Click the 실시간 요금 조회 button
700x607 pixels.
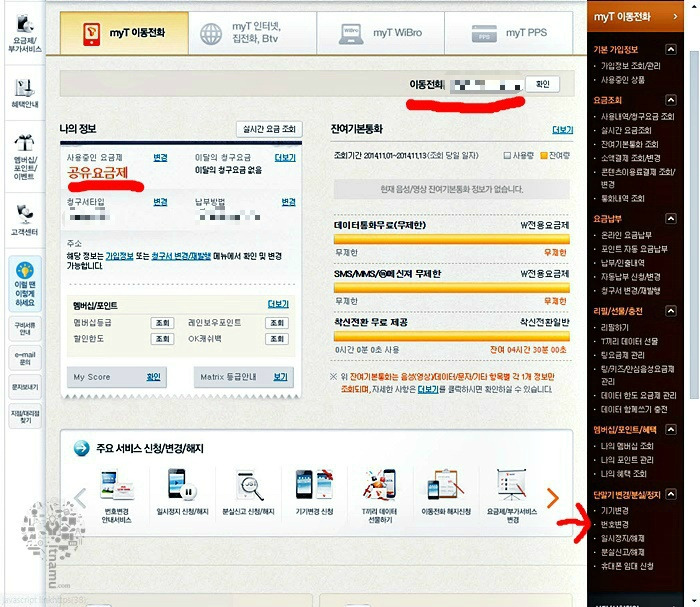(269, 129)
